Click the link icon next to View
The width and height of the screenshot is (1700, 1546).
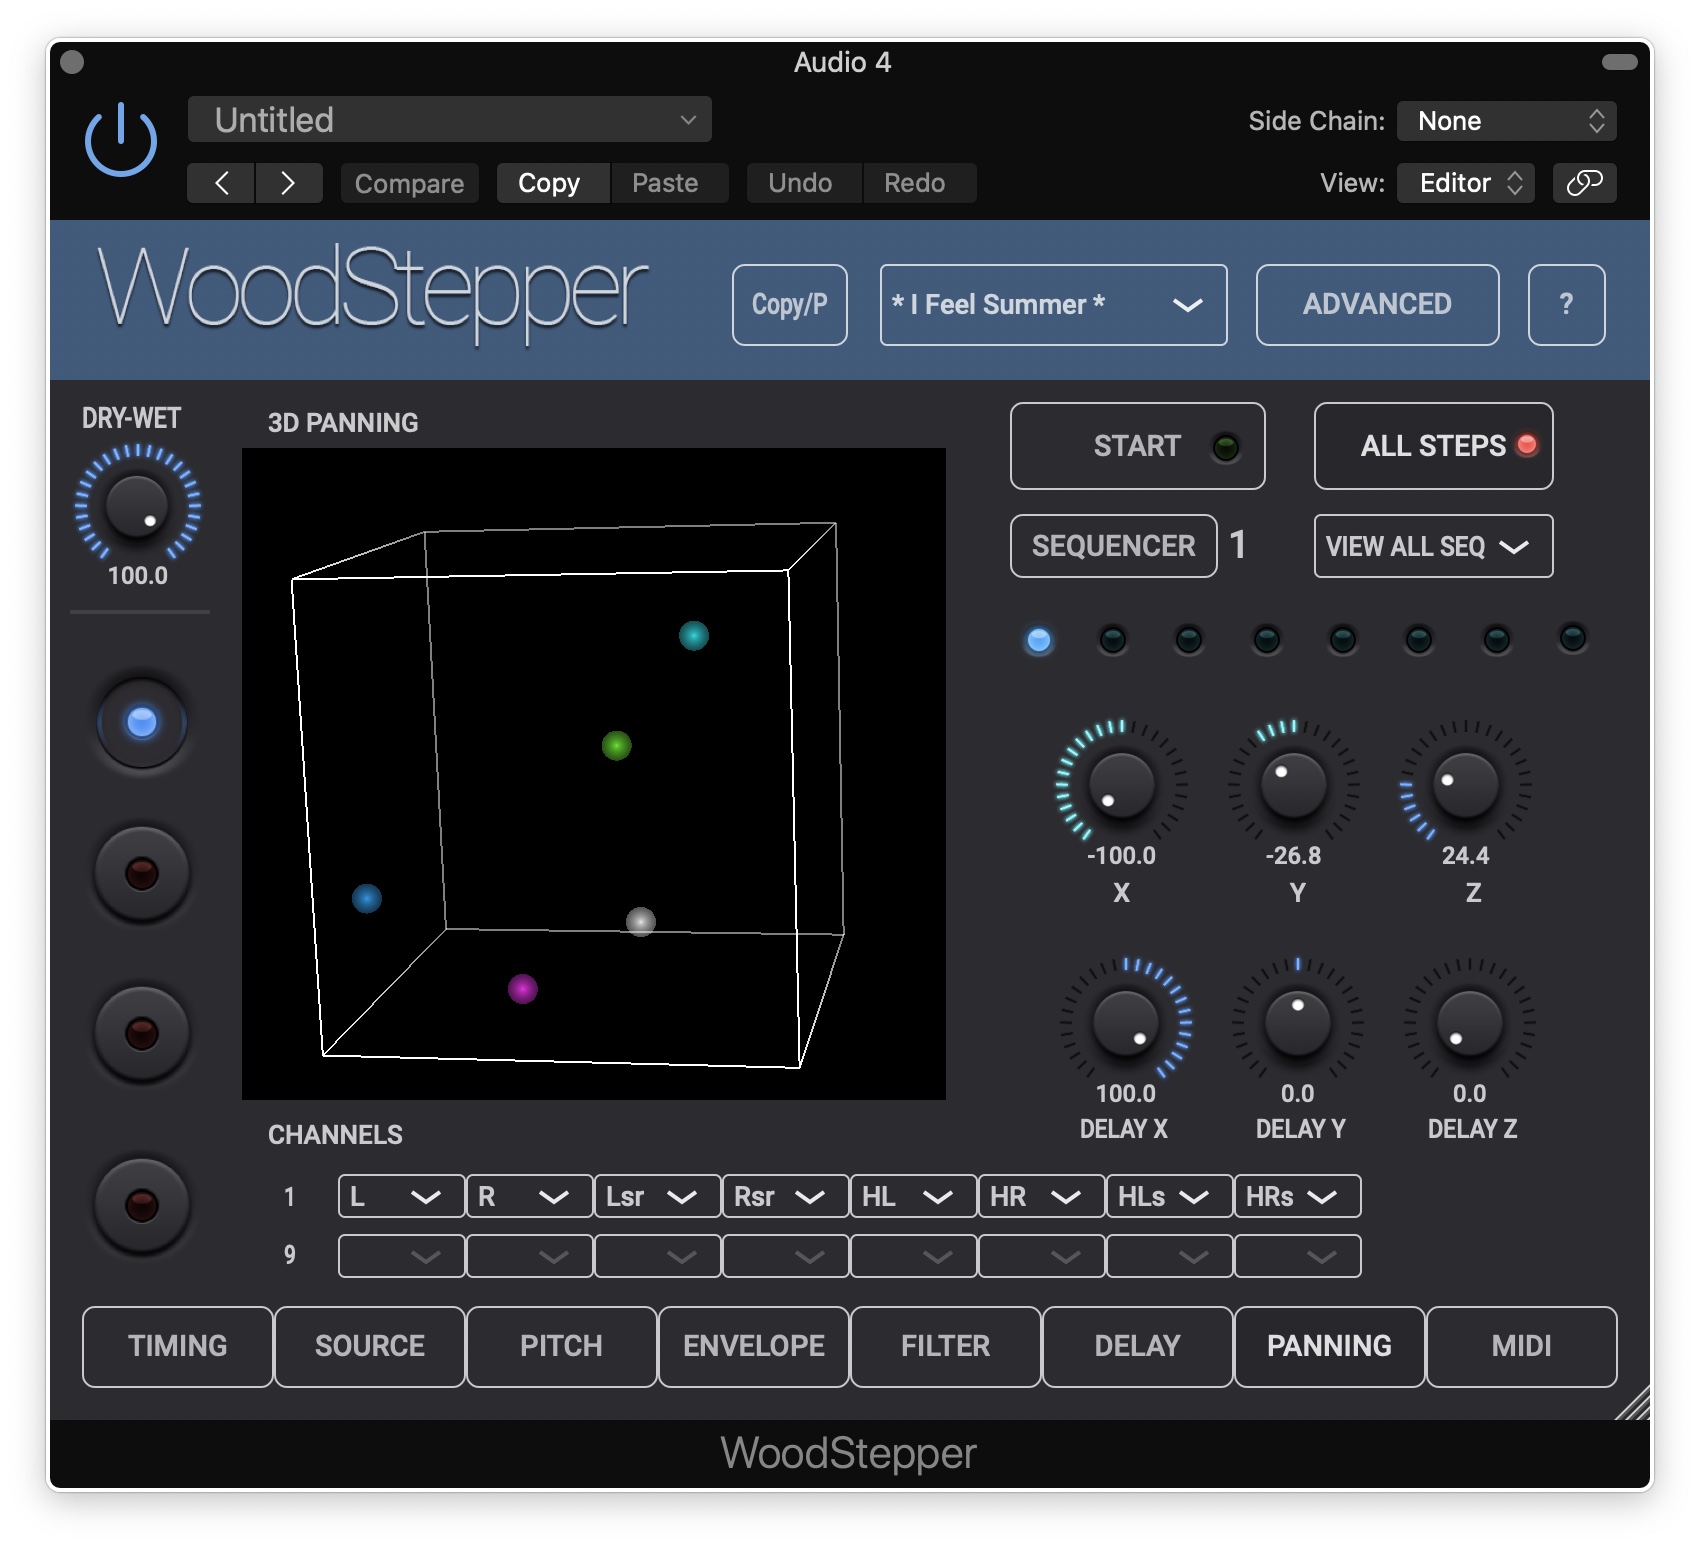tap(1583, 183)
